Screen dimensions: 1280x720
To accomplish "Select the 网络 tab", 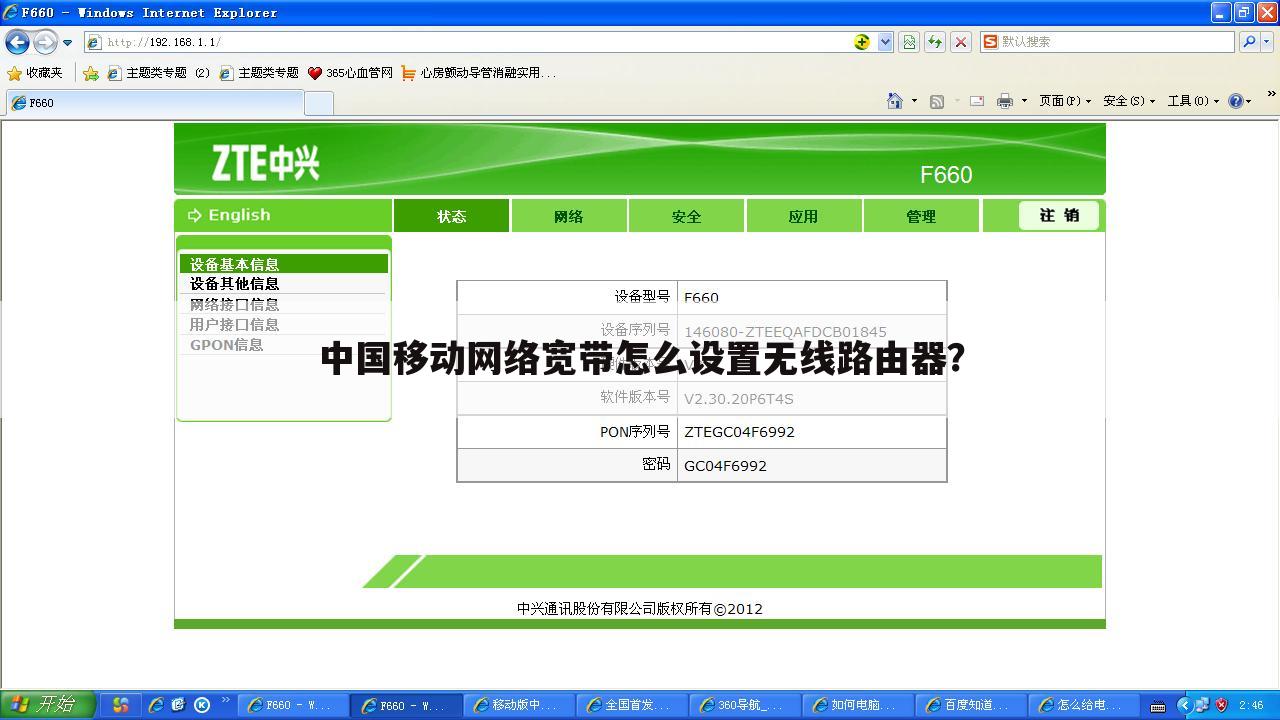I will tap(568, 216).
